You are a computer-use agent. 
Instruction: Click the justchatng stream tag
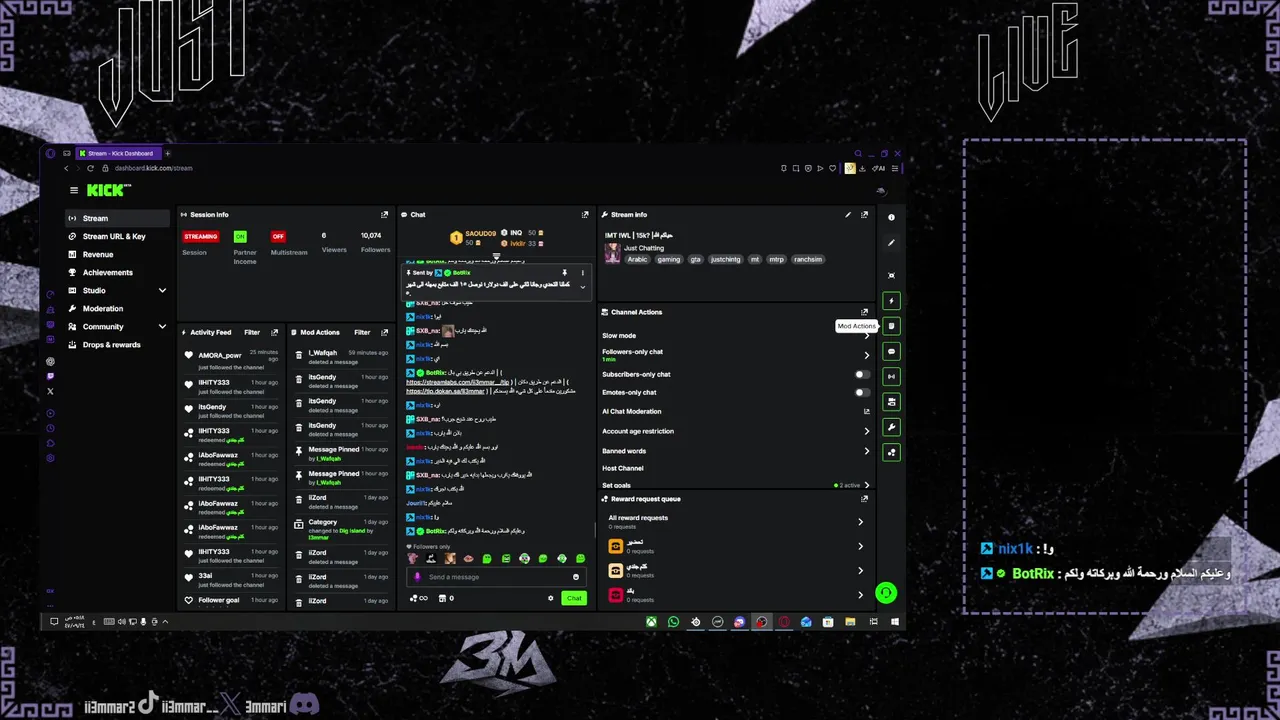[726, 259]
